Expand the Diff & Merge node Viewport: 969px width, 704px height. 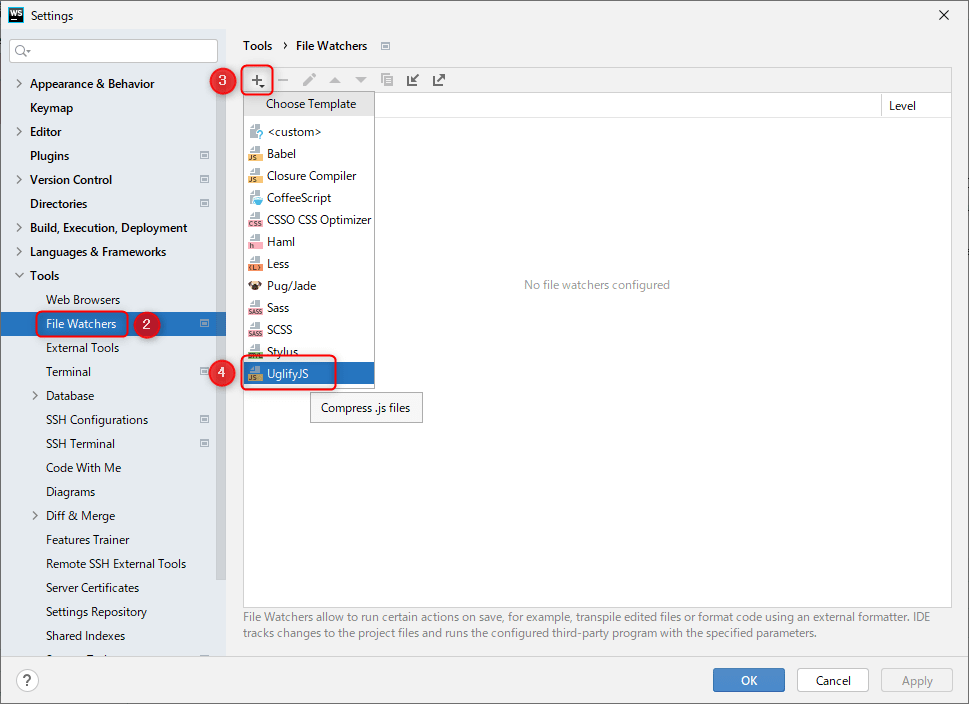click(35, 515)
